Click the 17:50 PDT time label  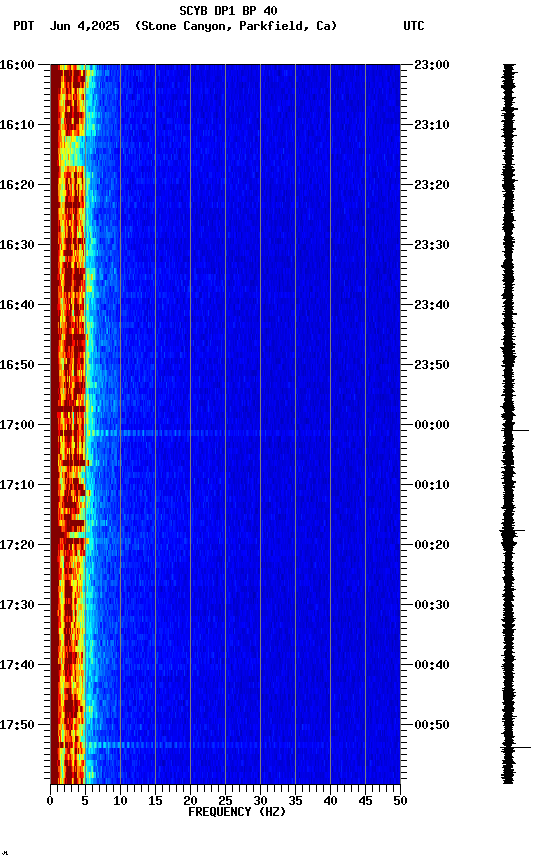tap(17, 726)
